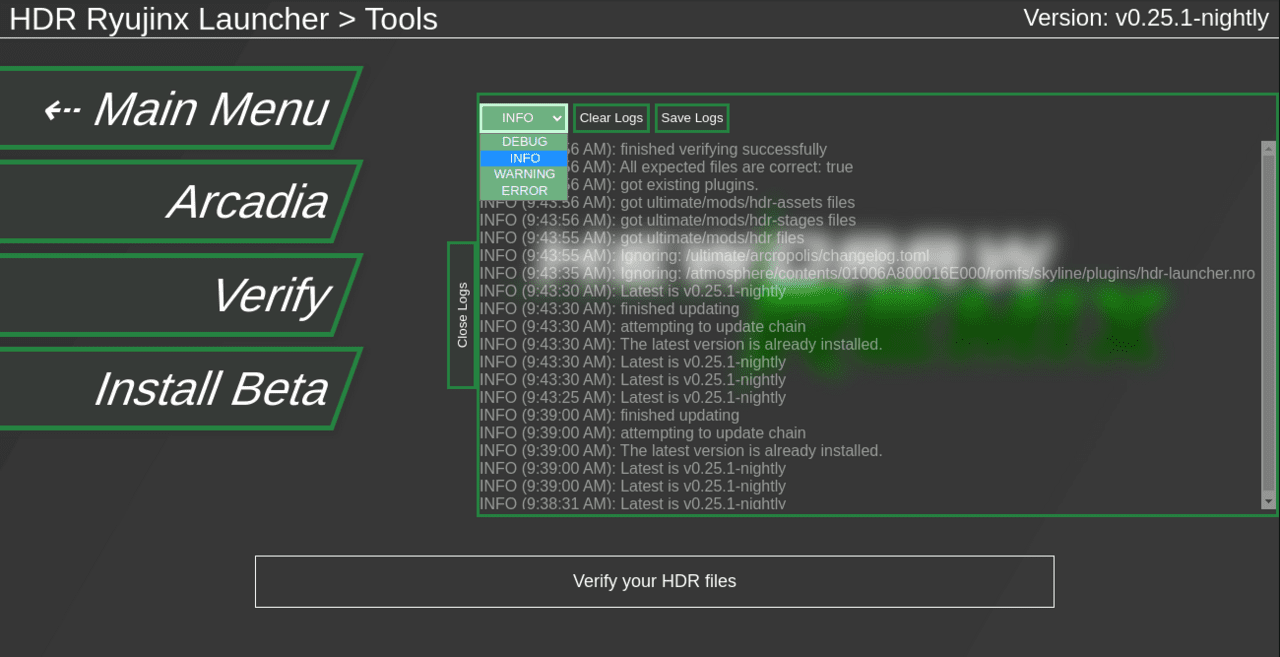Click the 9:43:25 AM 'Latest is v0.25.1-nightly' line
Viewport: 1280px width, 657px height.
pos(633,397)
